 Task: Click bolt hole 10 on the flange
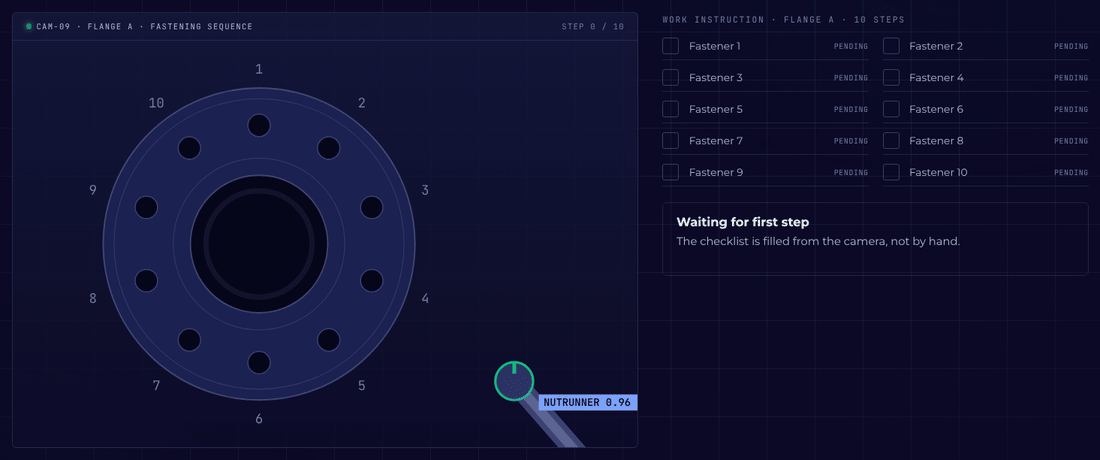[x=189, y=148]
